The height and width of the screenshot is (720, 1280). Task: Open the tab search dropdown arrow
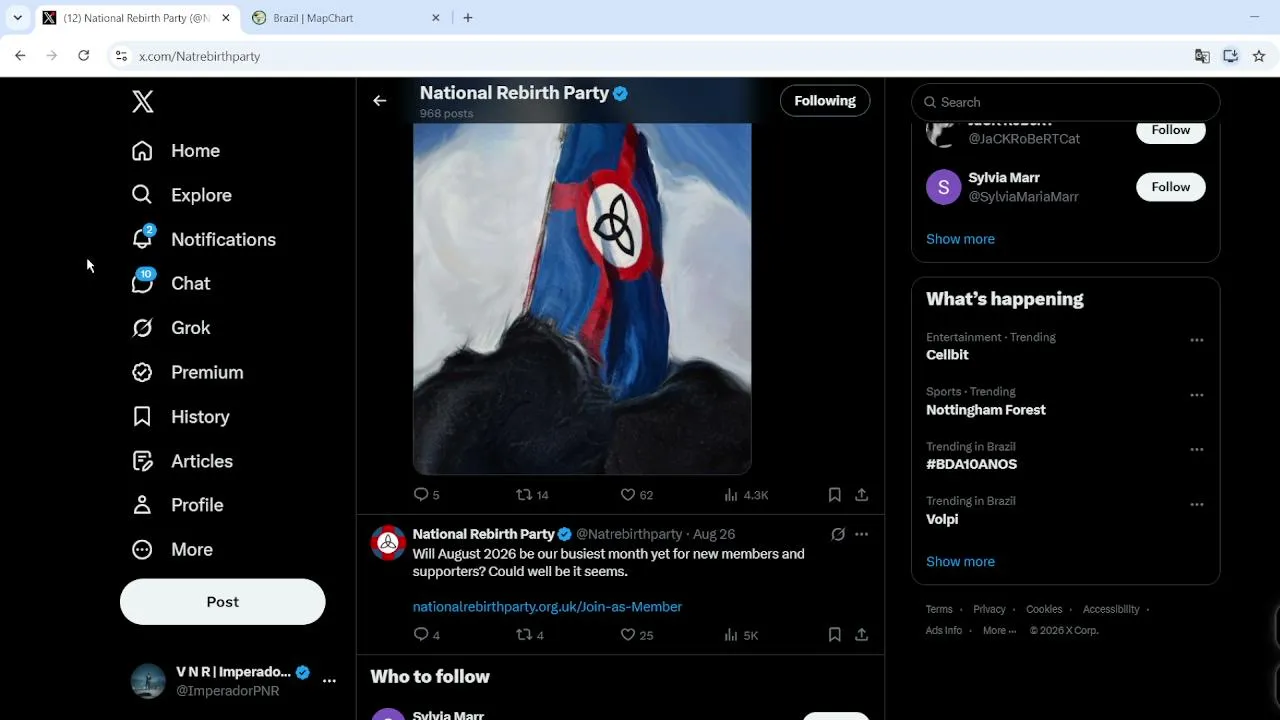tap(17, 18)
